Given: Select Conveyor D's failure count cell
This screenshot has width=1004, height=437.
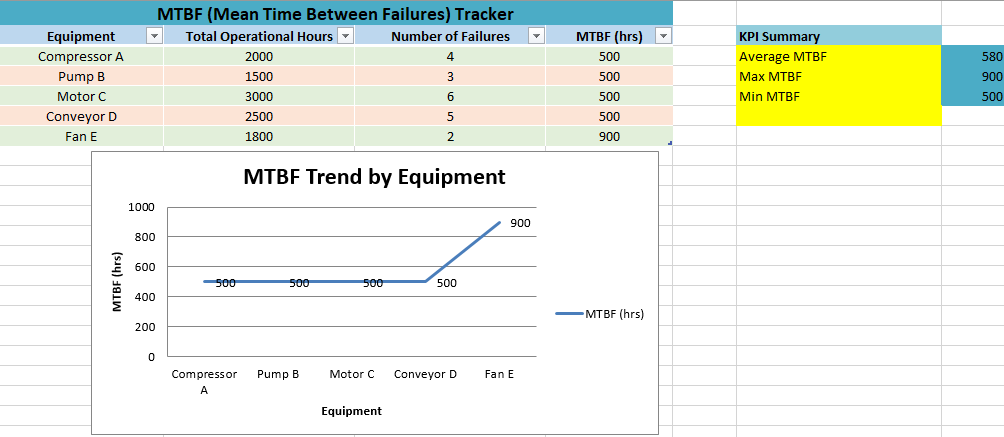Looking at the screenshot, I should pyautogui.click(x=449, y=116).
